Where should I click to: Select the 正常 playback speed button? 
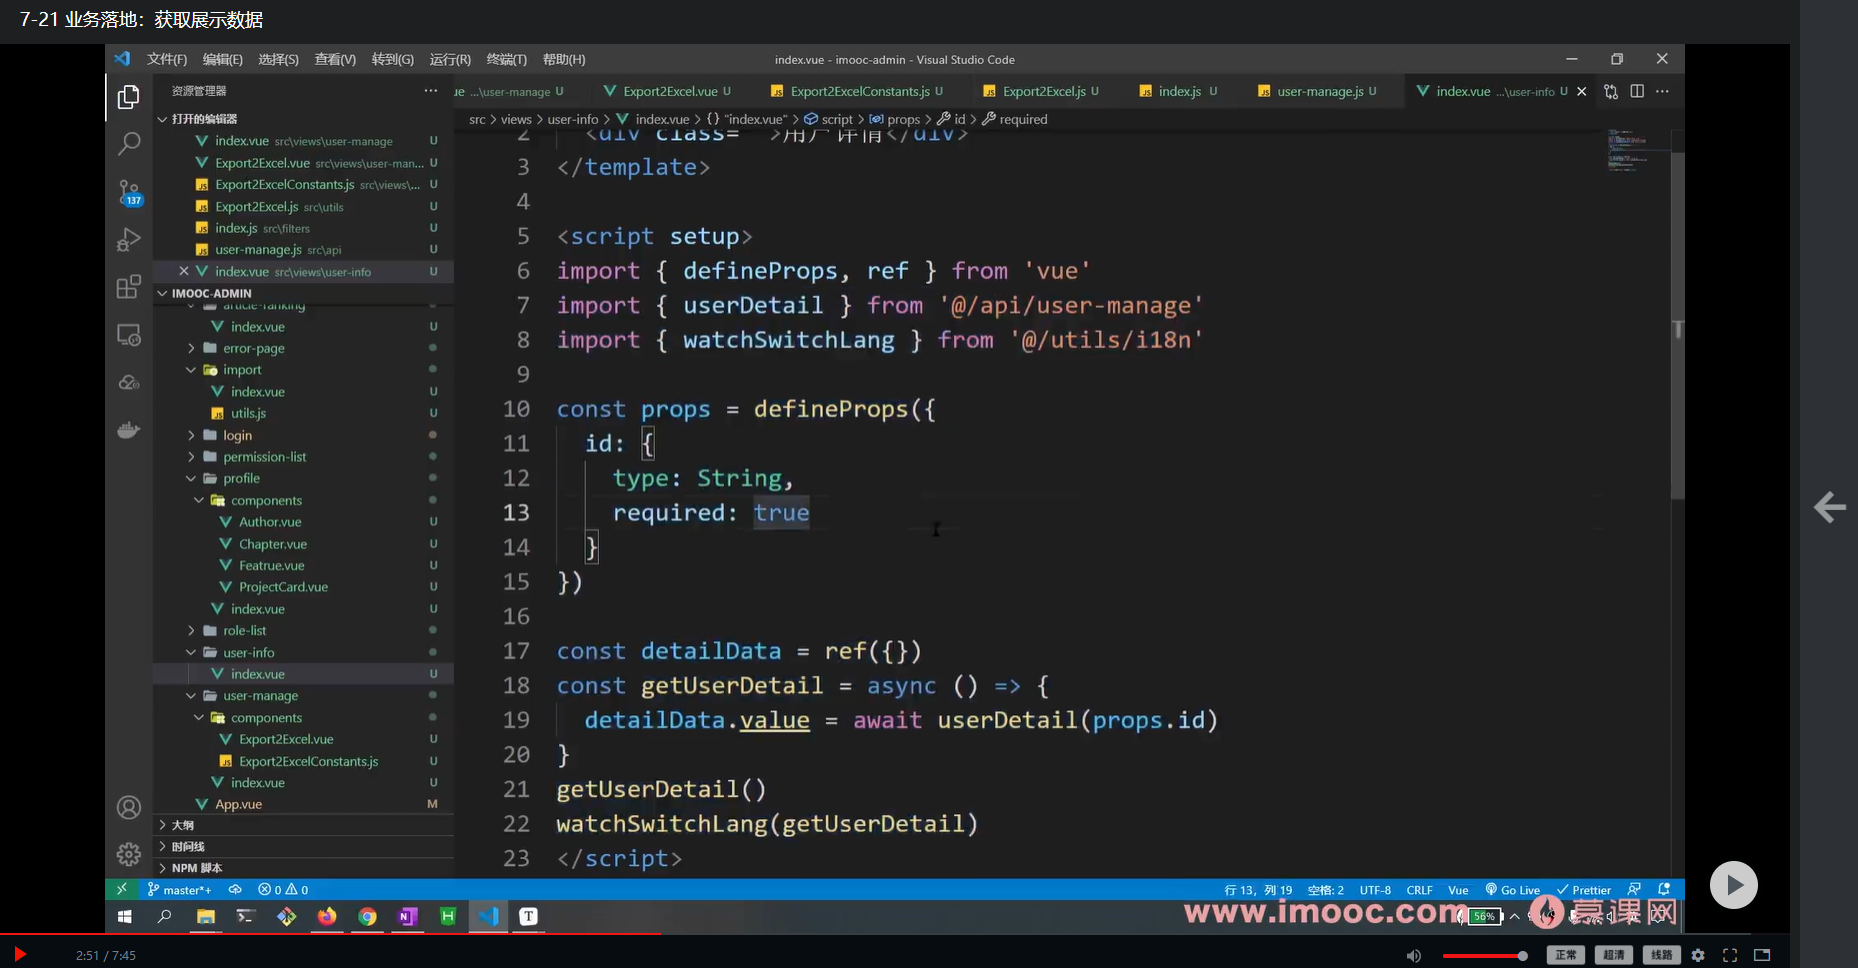(1566, 955)
